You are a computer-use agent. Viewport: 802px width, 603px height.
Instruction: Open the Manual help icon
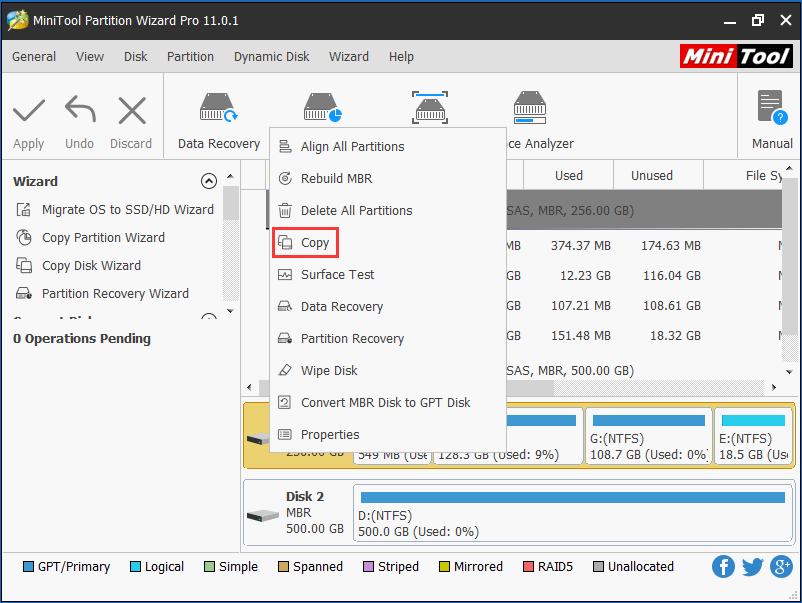pyautogui.click(x=772, y=107)
